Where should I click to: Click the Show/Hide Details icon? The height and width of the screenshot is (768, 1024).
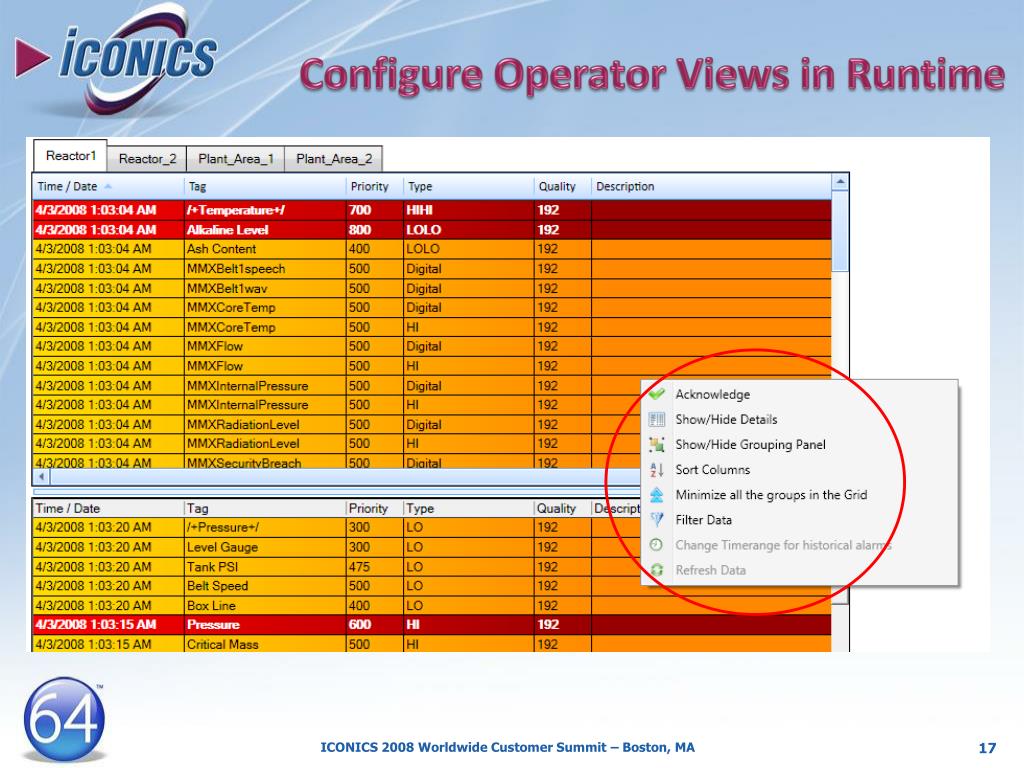656,419
